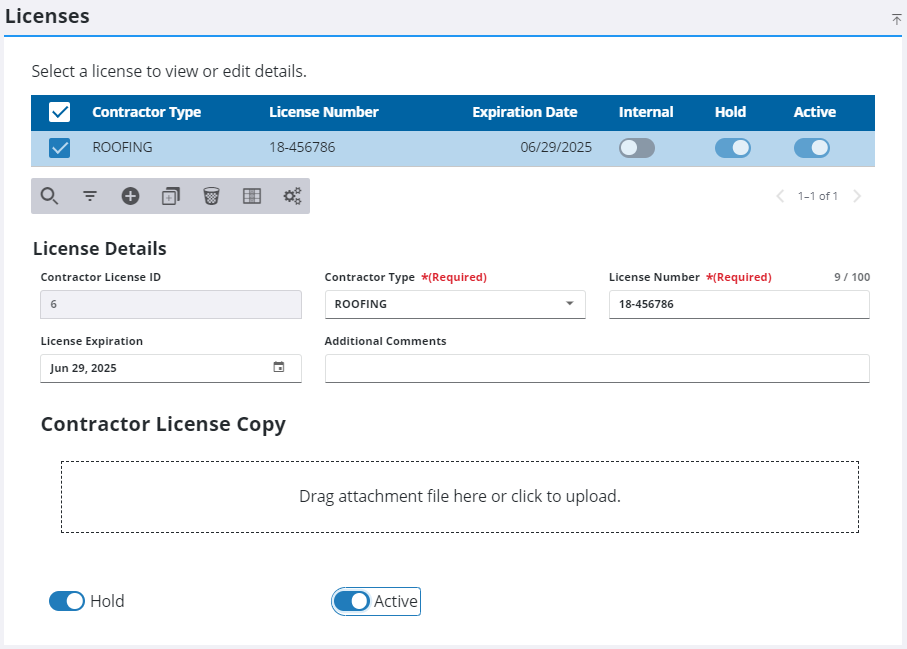This screenshot has height=649, width=907.
Task: Expand the Contractor Type dropdown
Action: (569, 304)
